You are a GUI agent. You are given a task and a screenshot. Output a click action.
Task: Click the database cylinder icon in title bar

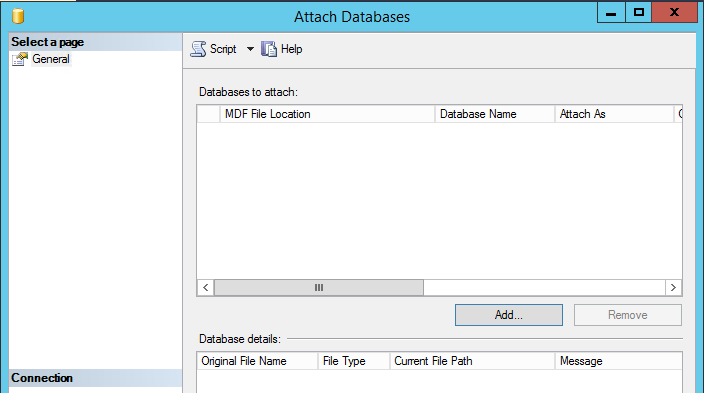(18, 16)
